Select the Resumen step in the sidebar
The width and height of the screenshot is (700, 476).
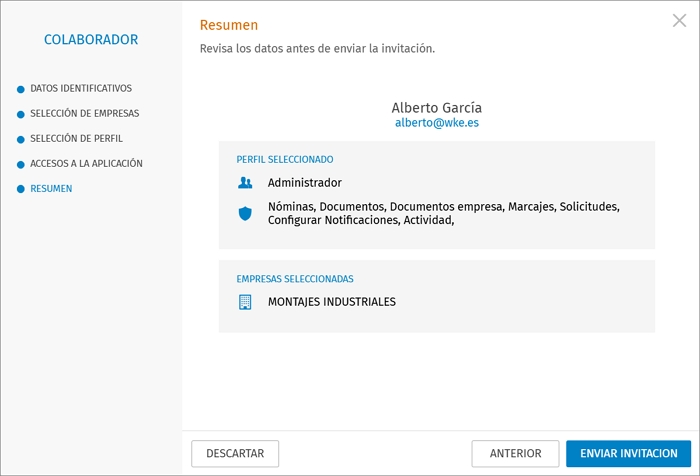point(51,188)
